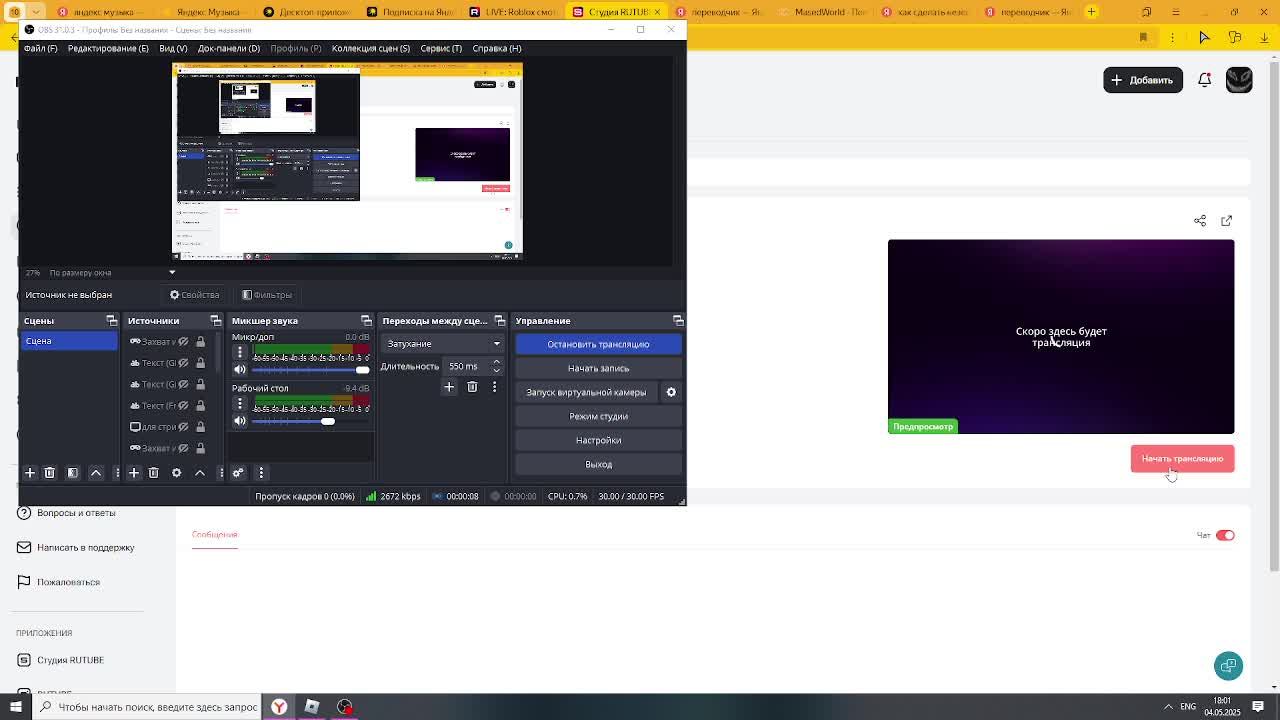Toggle visibility of Текст (Fr source
1280x720 pixels.
(x=183, y=405)
